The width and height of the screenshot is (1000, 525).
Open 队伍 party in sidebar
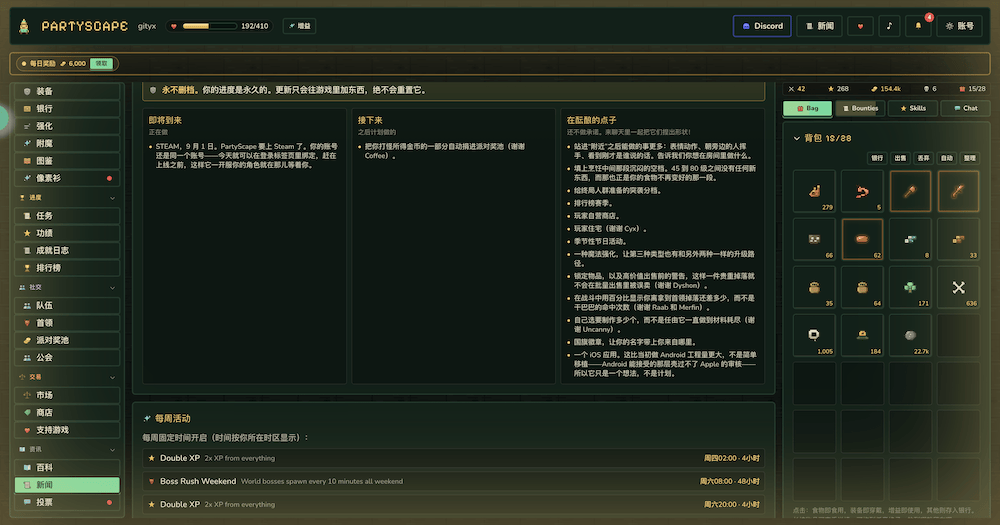click(x=67, y=306)
